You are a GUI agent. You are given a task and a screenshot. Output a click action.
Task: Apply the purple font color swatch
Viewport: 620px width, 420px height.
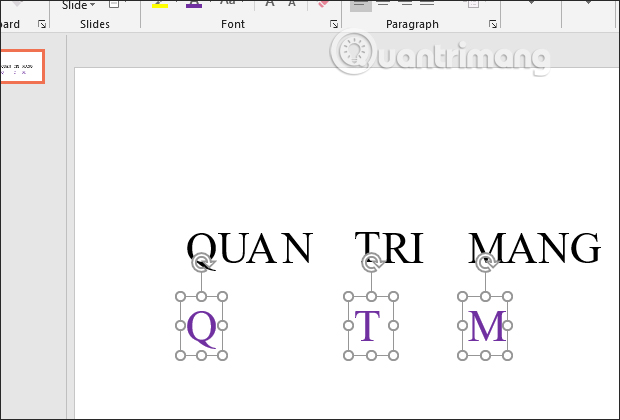point(194,6)
